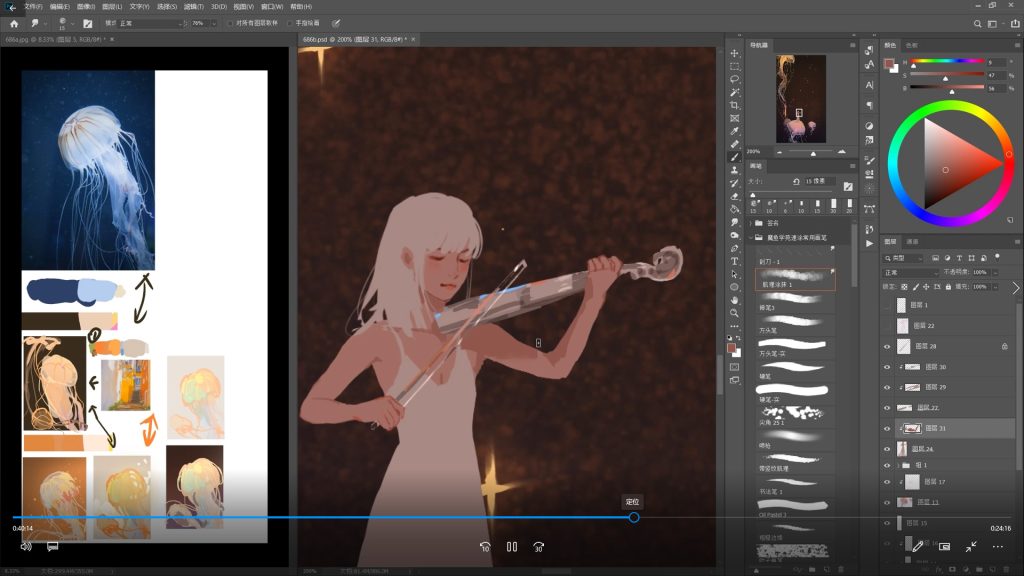
Task: Select the Zoom tool in toolbar
Action: 734,313
